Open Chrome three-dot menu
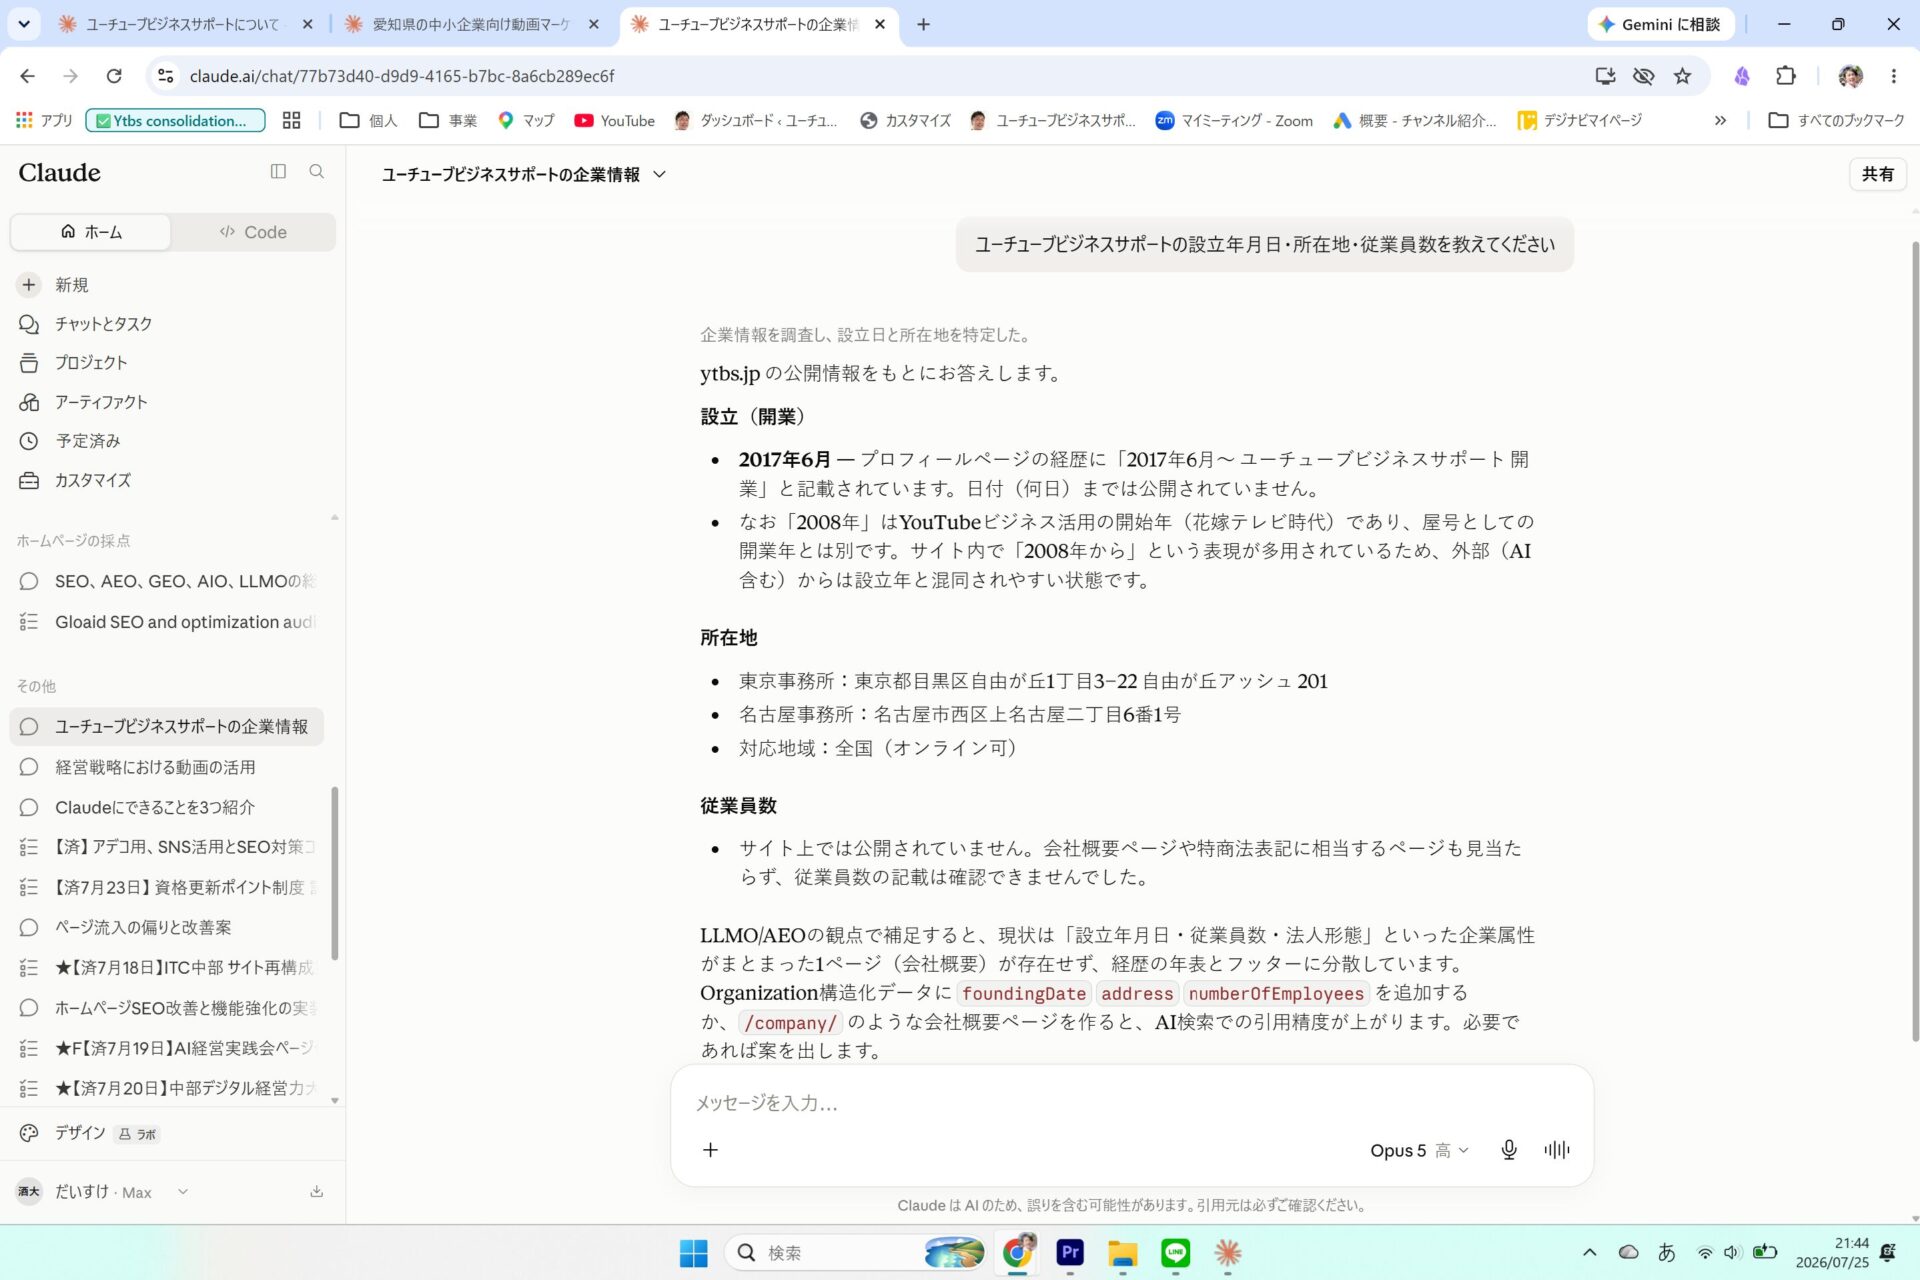This screenshot has width=1920, height=1280. click(x=1893, y=76)
